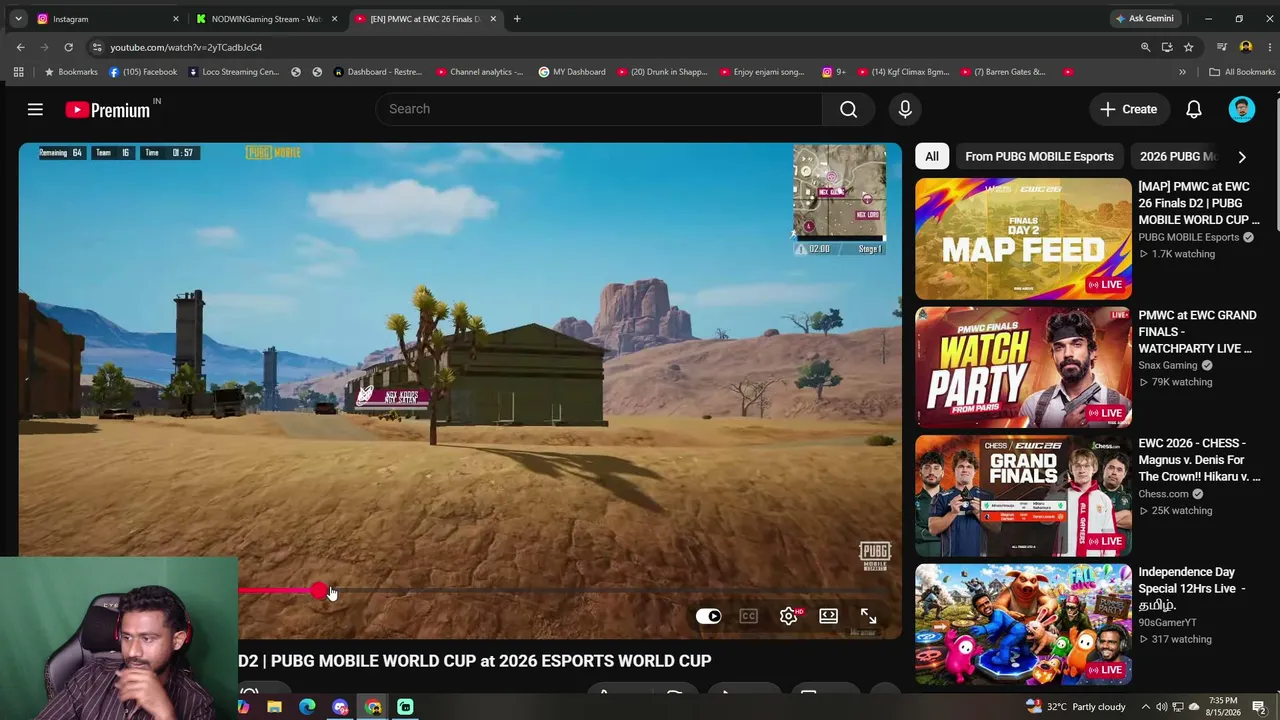Click the browser address bar URL
The image size is (1280, 720).
186,47
